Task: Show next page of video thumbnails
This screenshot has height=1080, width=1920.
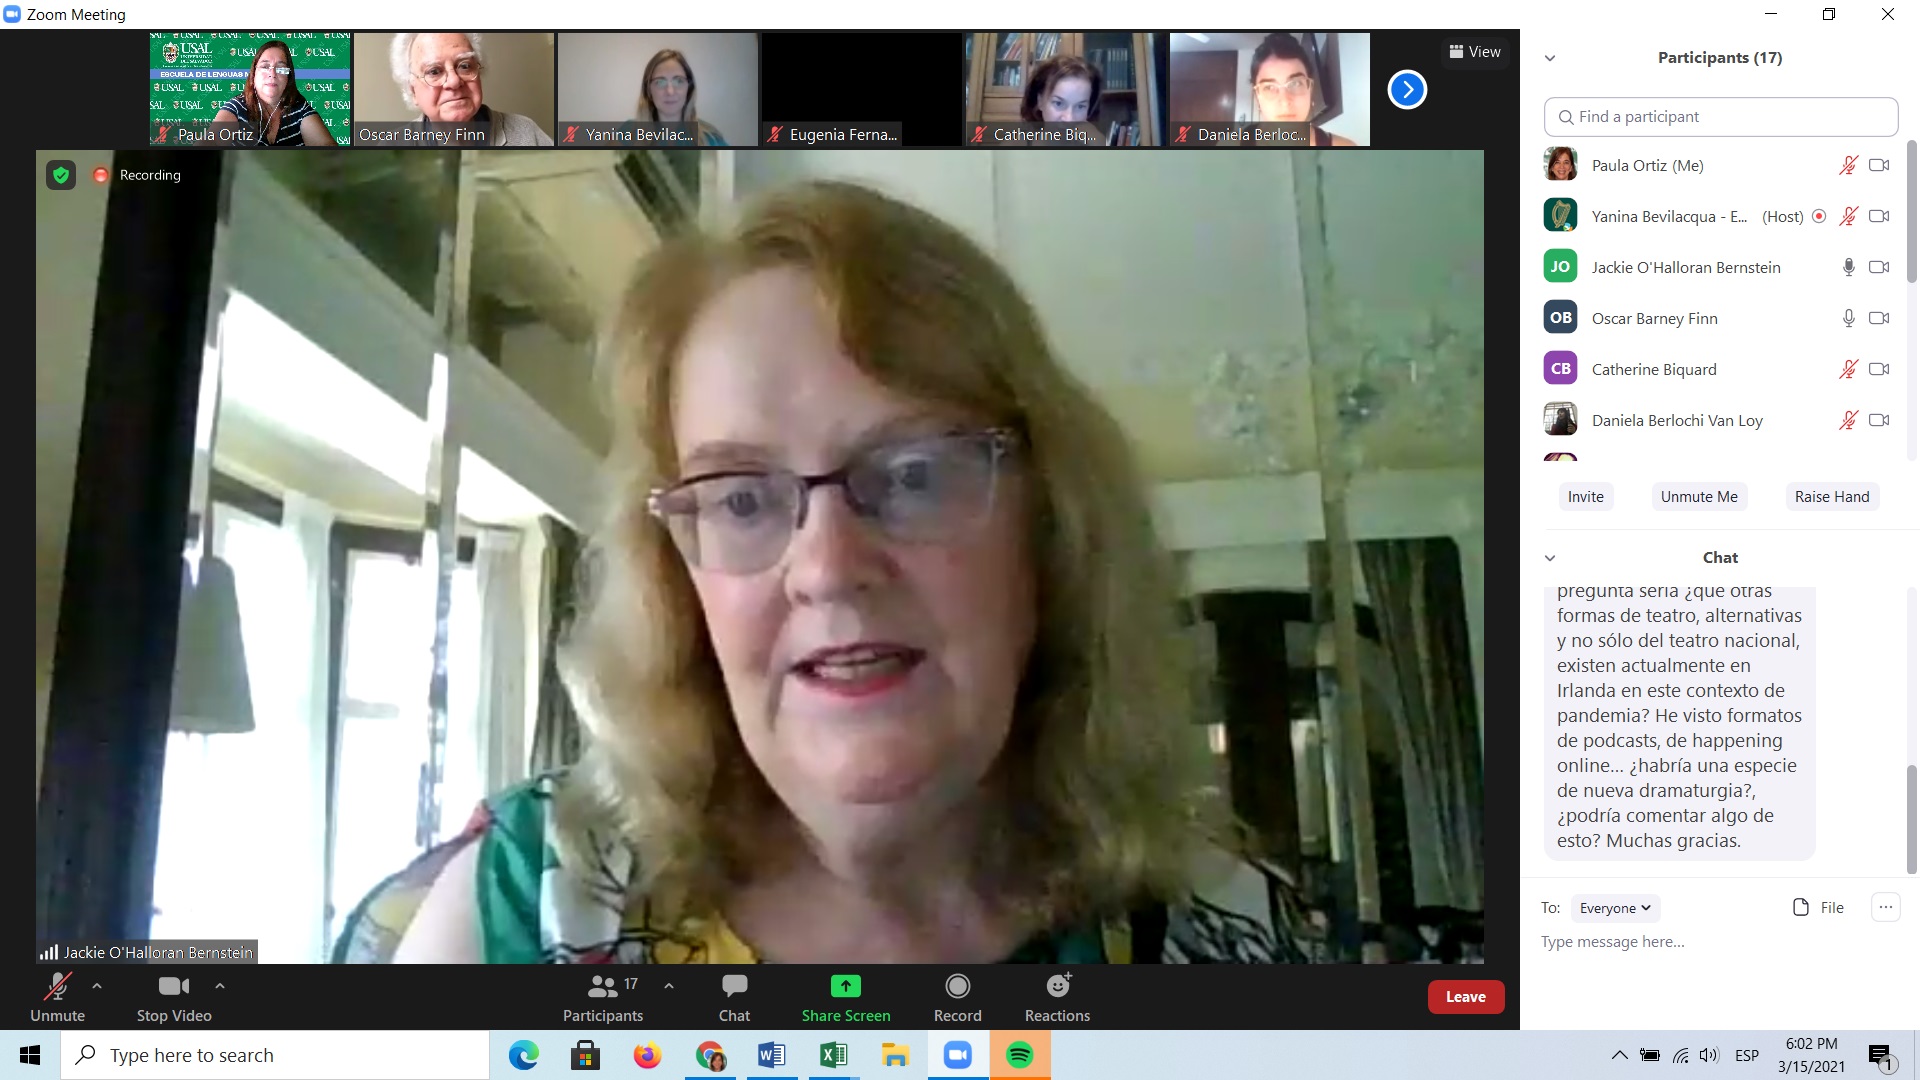Action: click(1407, 90)
